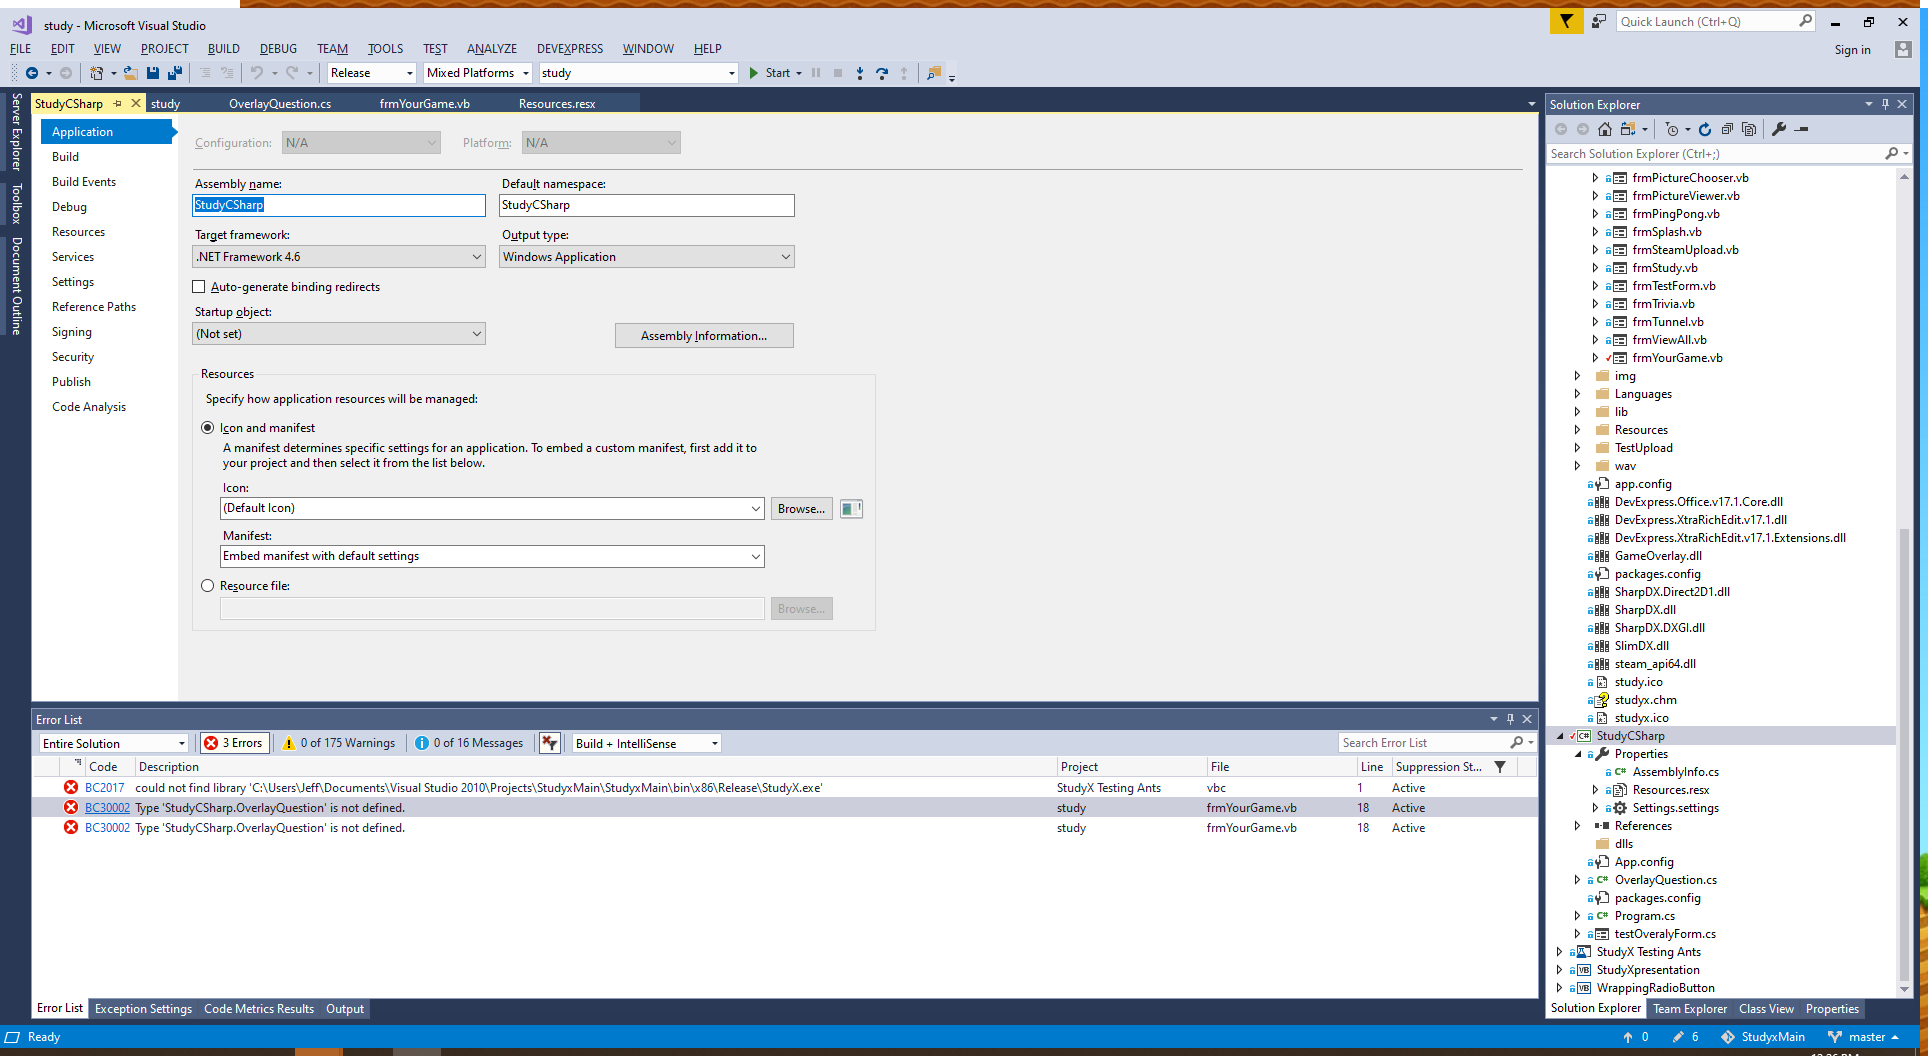Expand the StudyX Testing Ants project node

(1560, 952)
